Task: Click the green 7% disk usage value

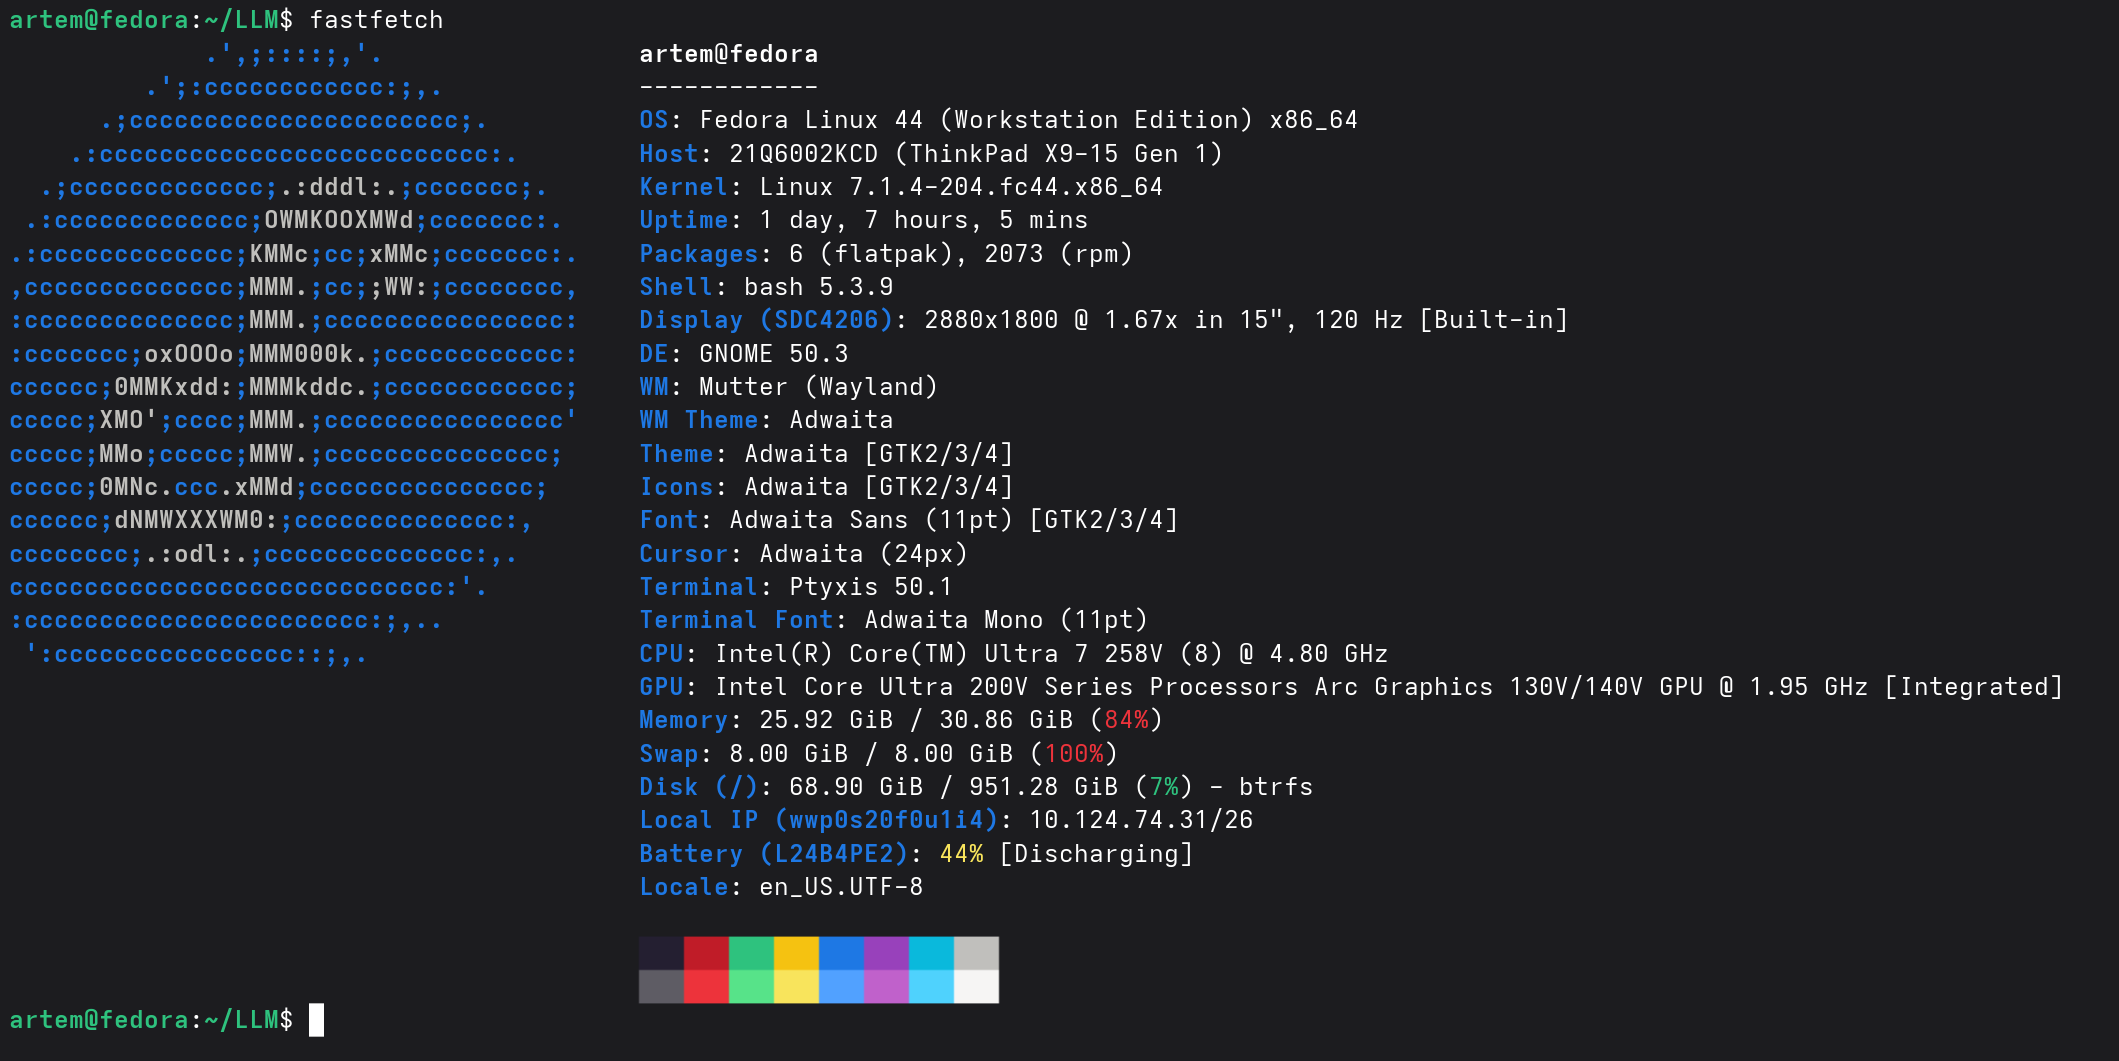Action: pos(1164,787)
